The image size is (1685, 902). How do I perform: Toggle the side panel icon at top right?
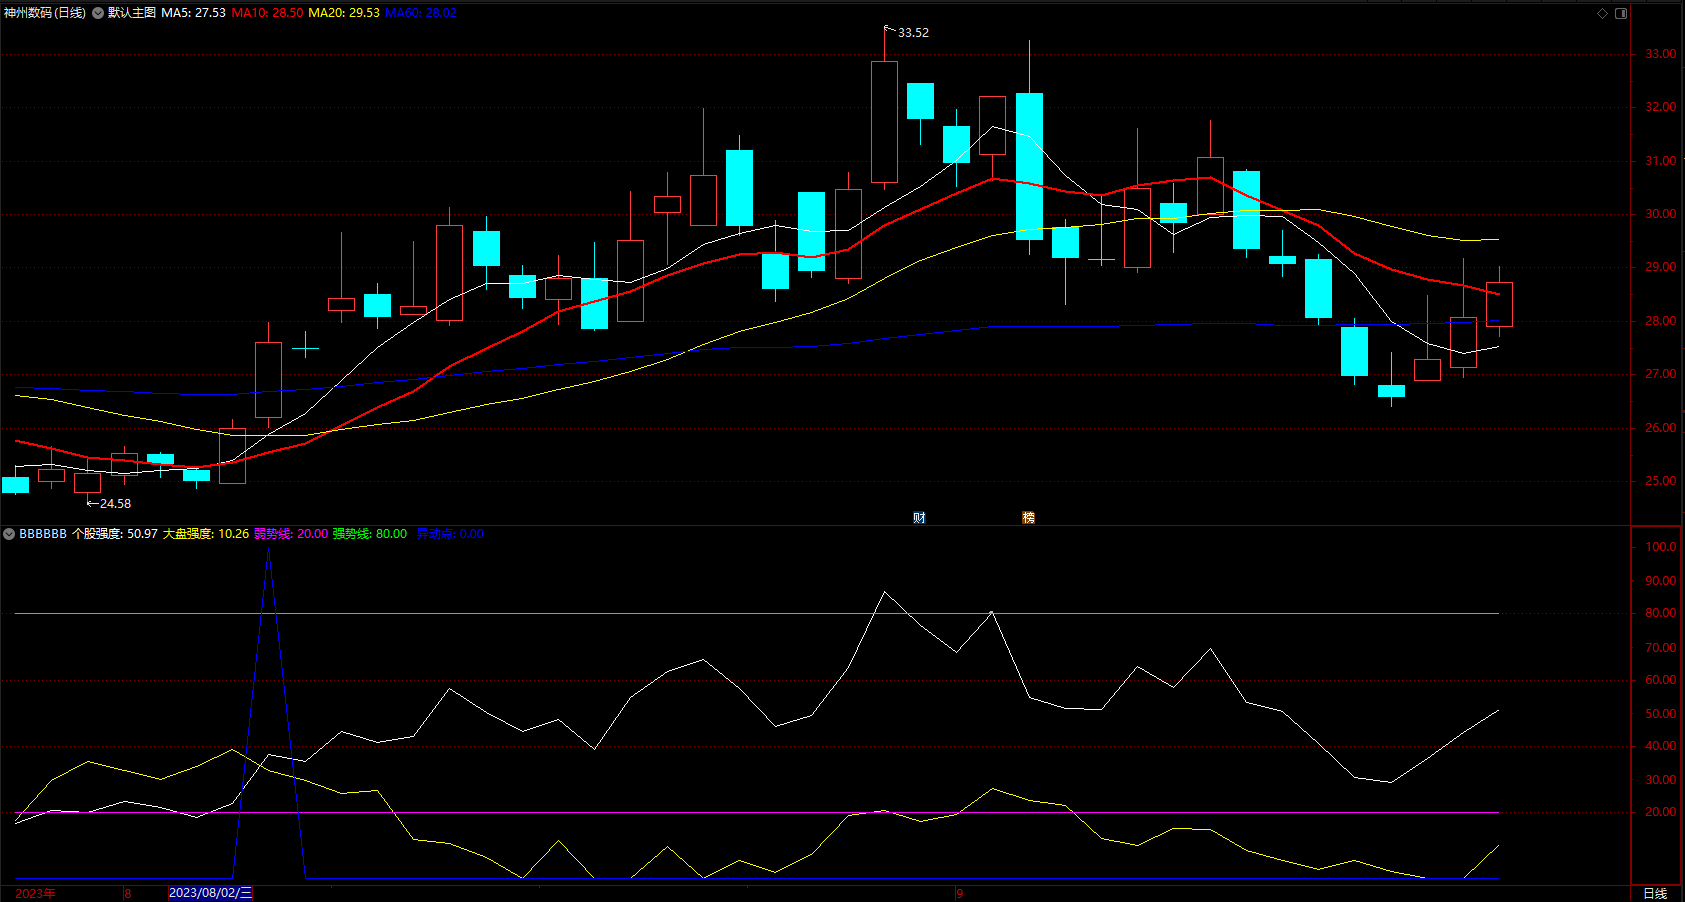[x=1621, y=13]
